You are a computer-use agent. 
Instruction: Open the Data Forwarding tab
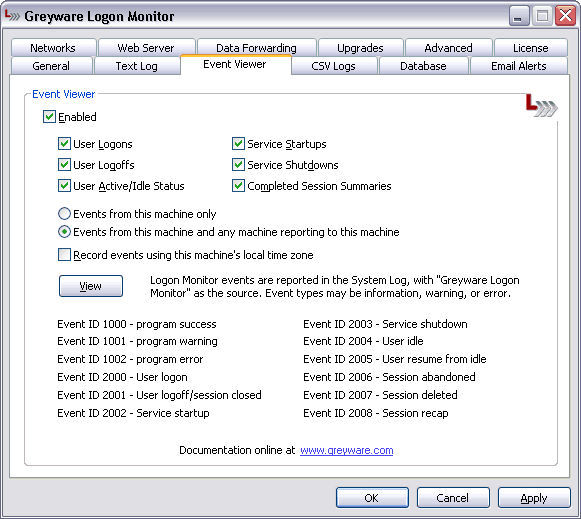[x=256, y=48]
